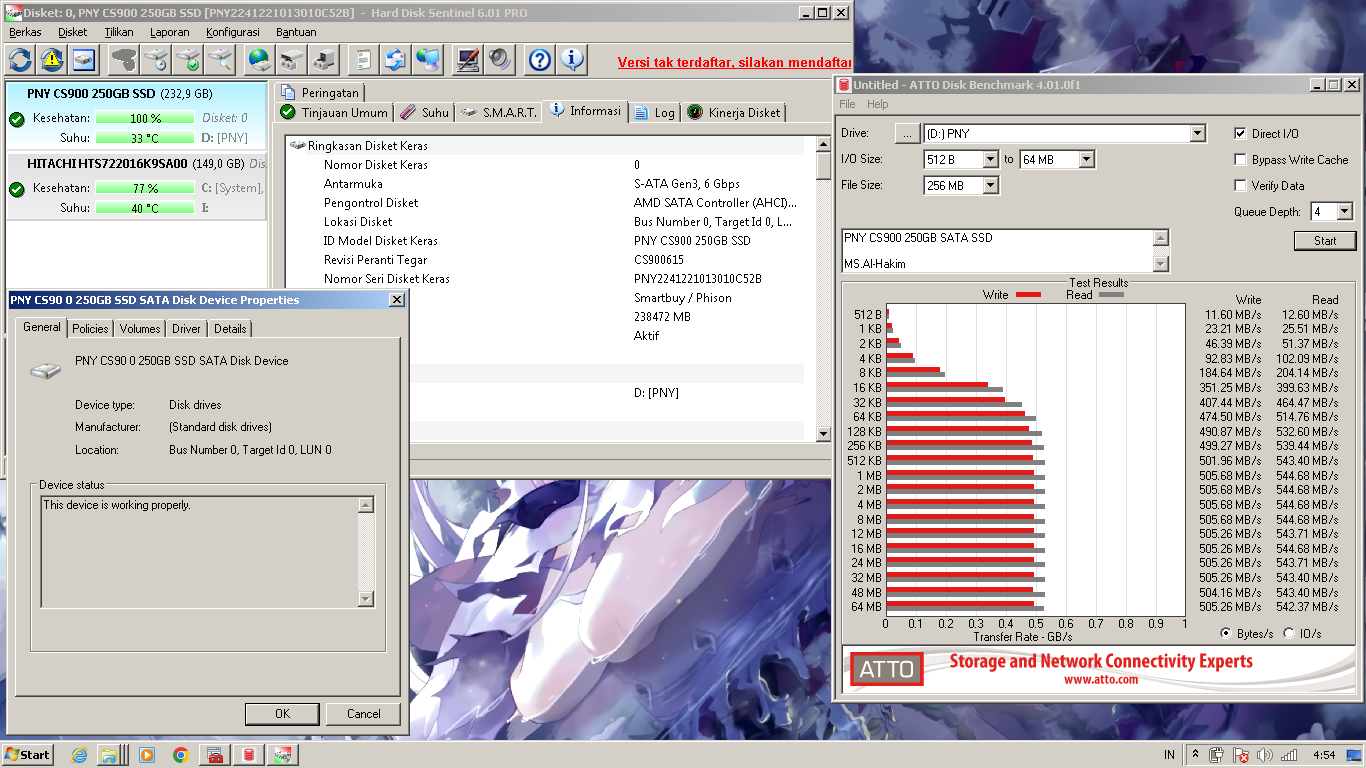This screenshot has width=1366, height=768.
Task: Enable Bypass Write Cache checkbox
Action: point(1241,159)
